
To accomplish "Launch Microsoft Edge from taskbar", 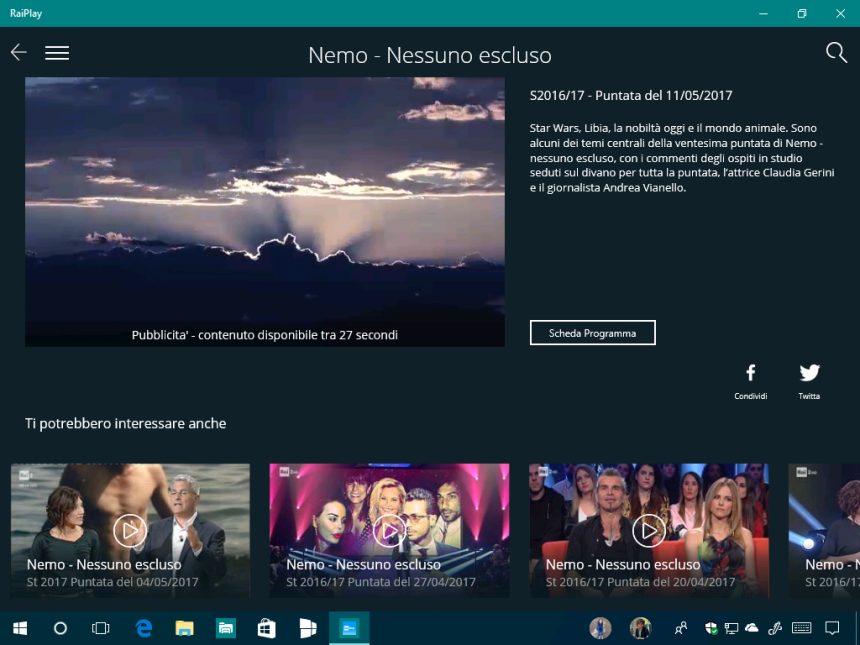I will point(144,628).
